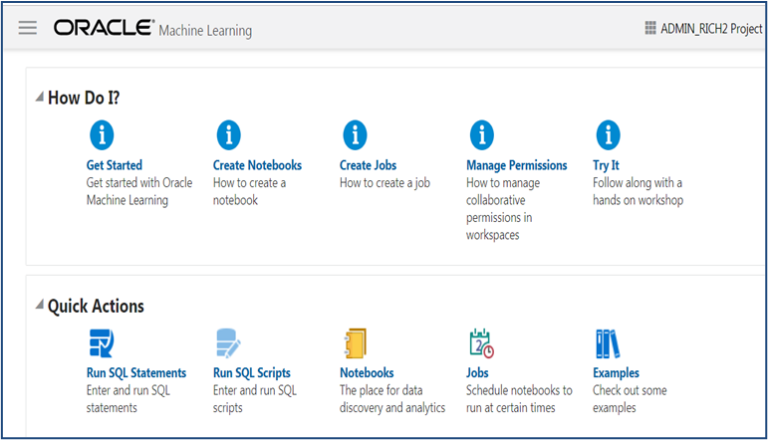The height and width of the screenshot is (440, 768).
Task: Click the Examples books icon
Action: click(608, 343)
